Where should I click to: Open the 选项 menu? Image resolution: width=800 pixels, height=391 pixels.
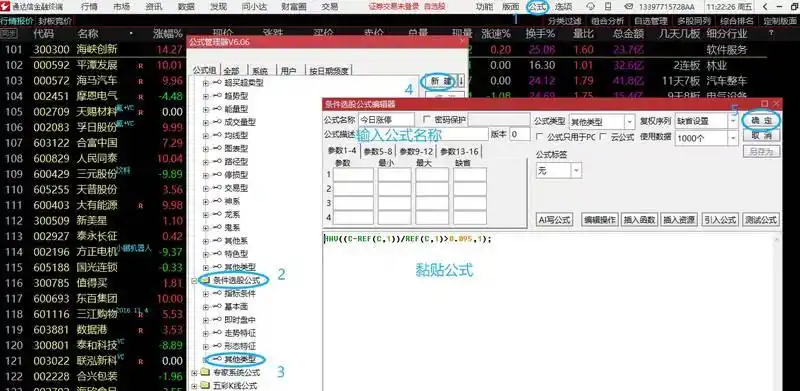563,7
